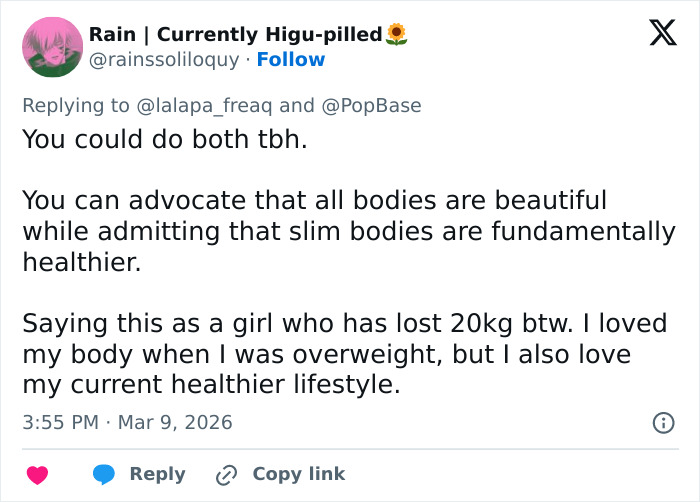Click the sunflower emoji in the display name
Viewport: 700px width, 502px height.
tap(397, 35)
